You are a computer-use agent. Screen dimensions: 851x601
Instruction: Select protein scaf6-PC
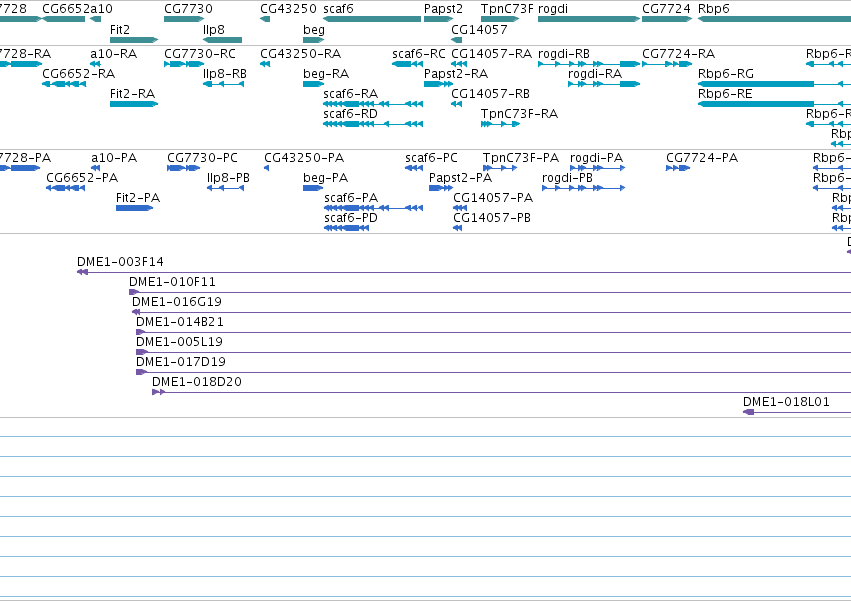pos(414,168)
